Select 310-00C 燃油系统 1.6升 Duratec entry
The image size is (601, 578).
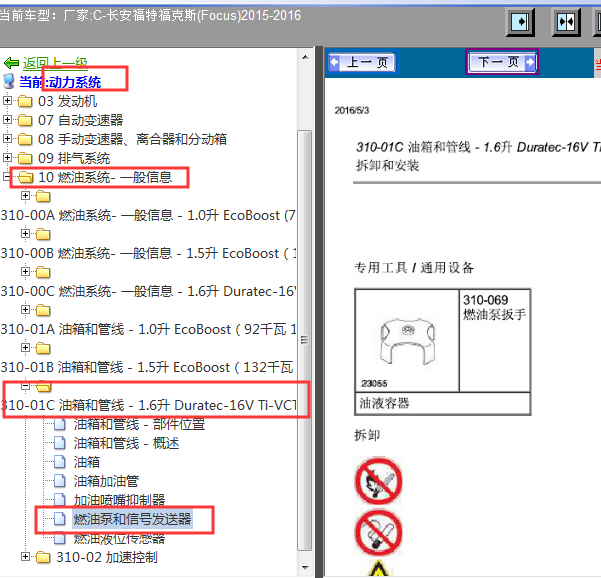tap(148, 291)
